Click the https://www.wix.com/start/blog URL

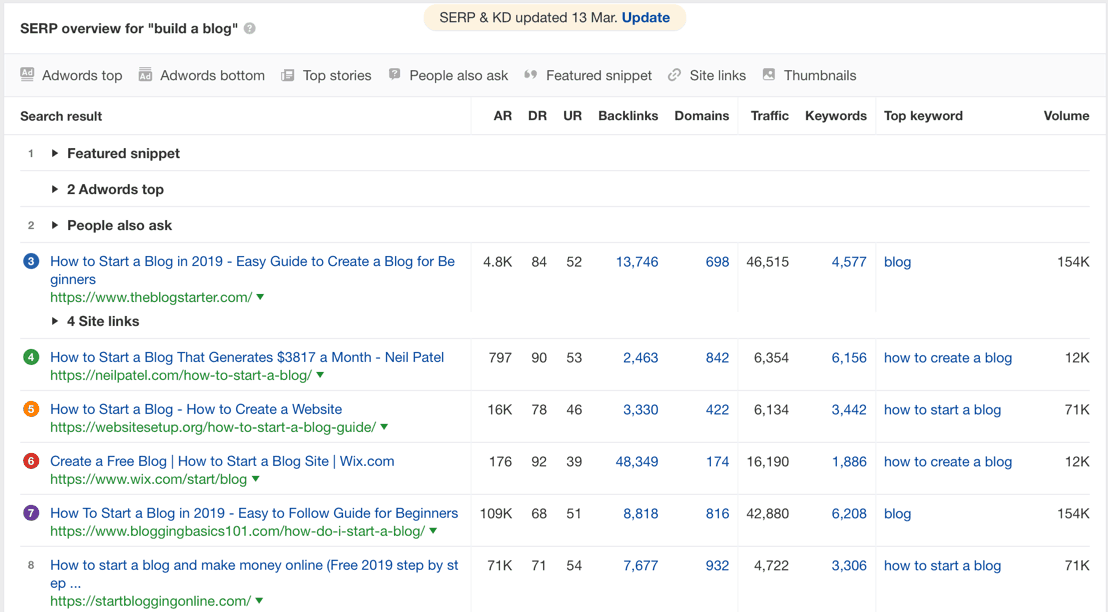click(x=148, y=479)
